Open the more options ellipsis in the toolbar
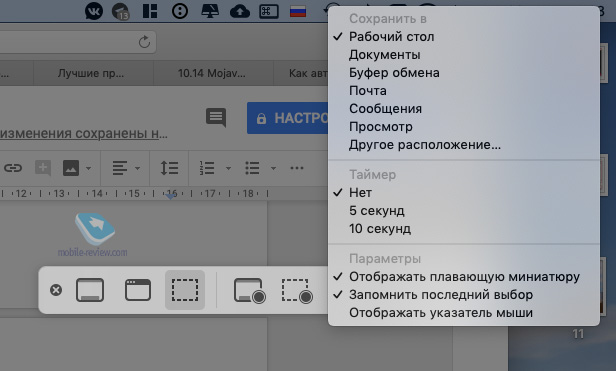The width and height of the screenshot is (616, 371). (297, 168)
